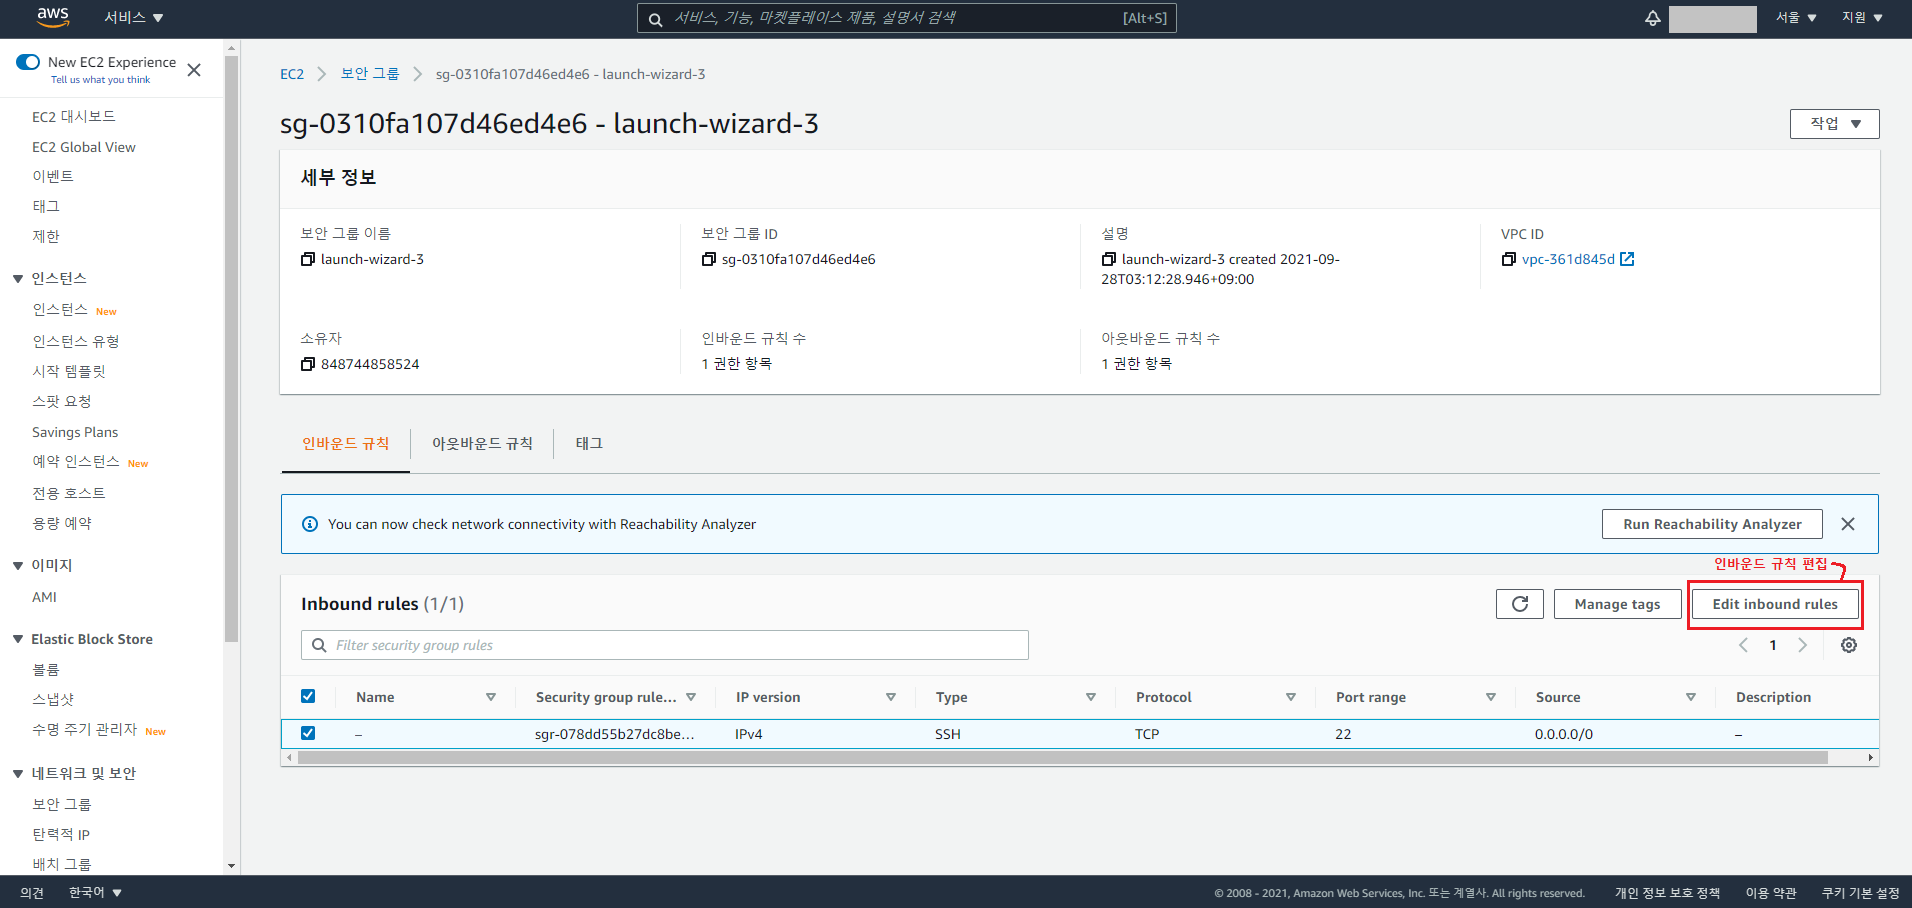Screen dimensions: 1912x908
Task: Open EC2 Global View in sidebar
Action: point(84,147)
